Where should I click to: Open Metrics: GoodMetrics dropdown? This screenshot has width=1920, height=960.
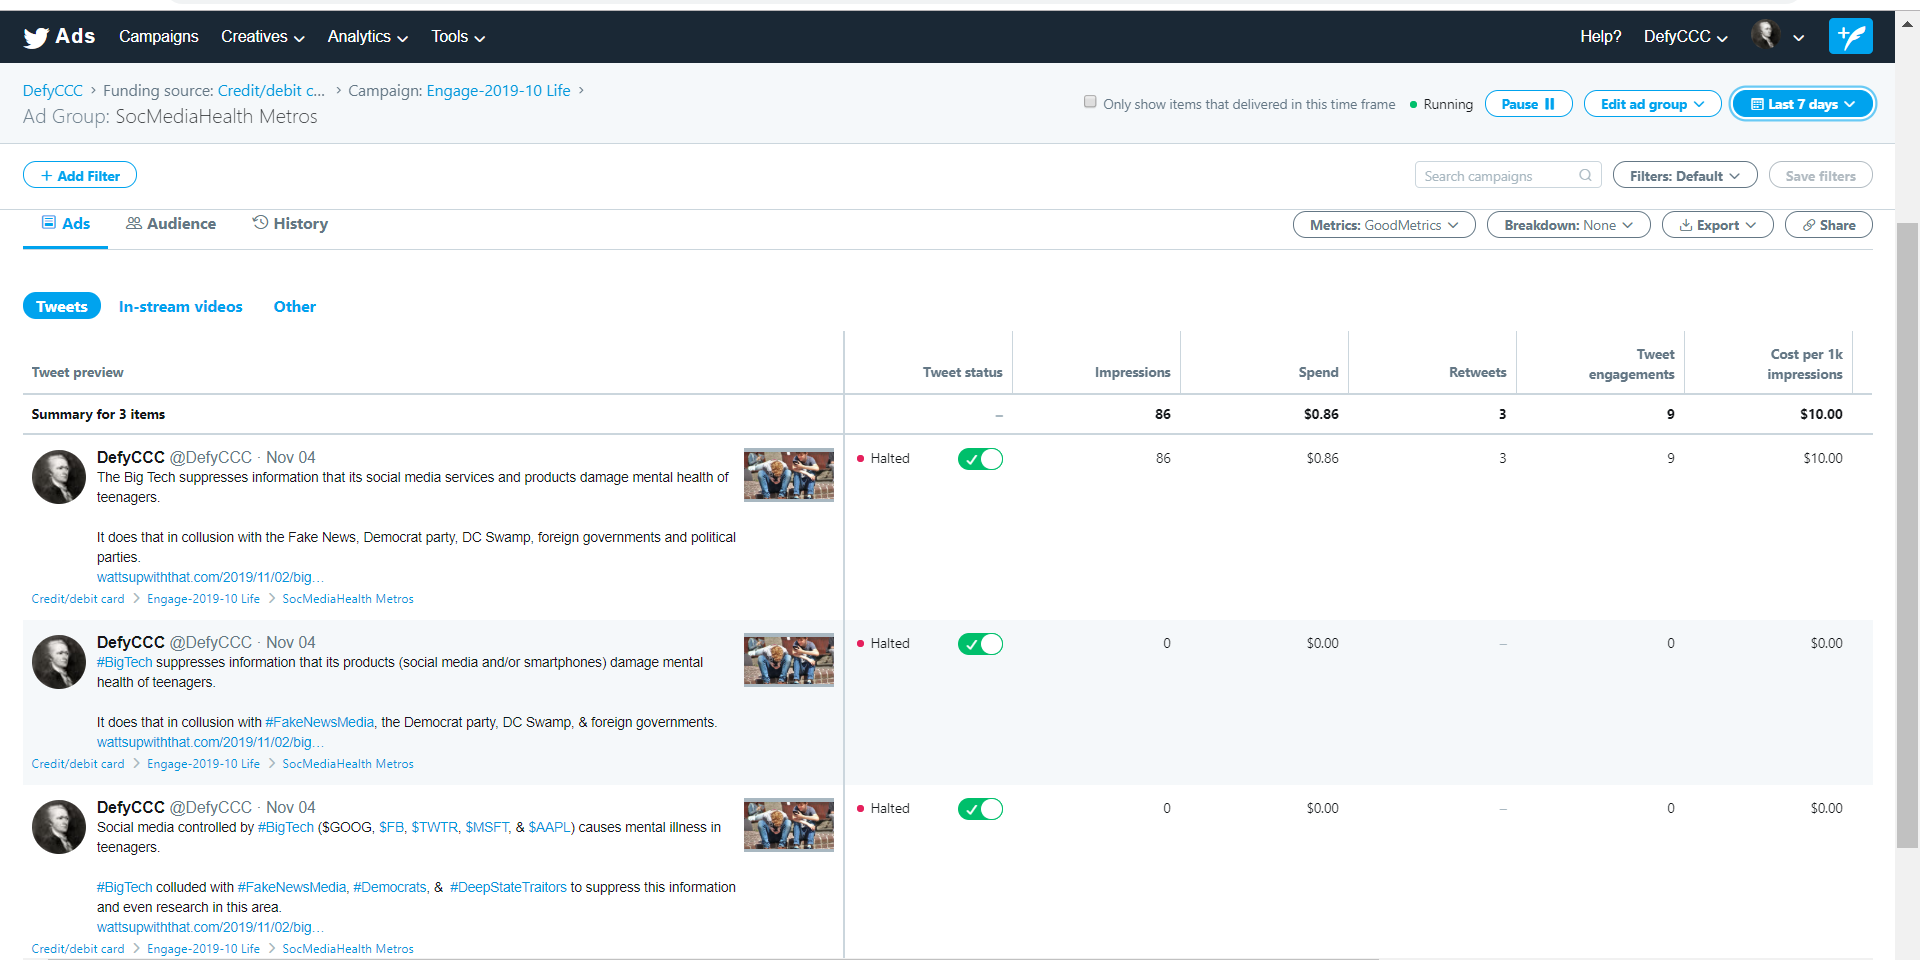1384,225
